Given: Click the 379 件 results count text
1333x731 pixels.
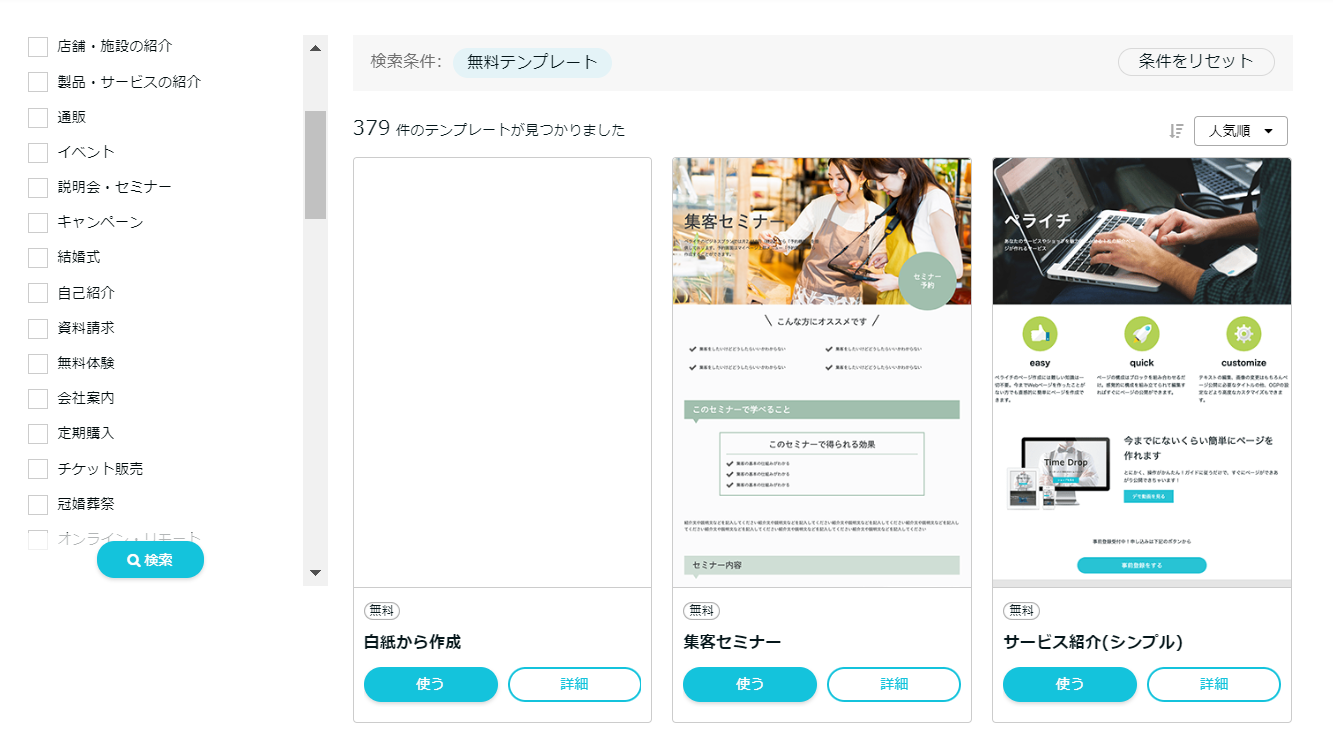Looking at the screenshot, I should tap(489, 129).
